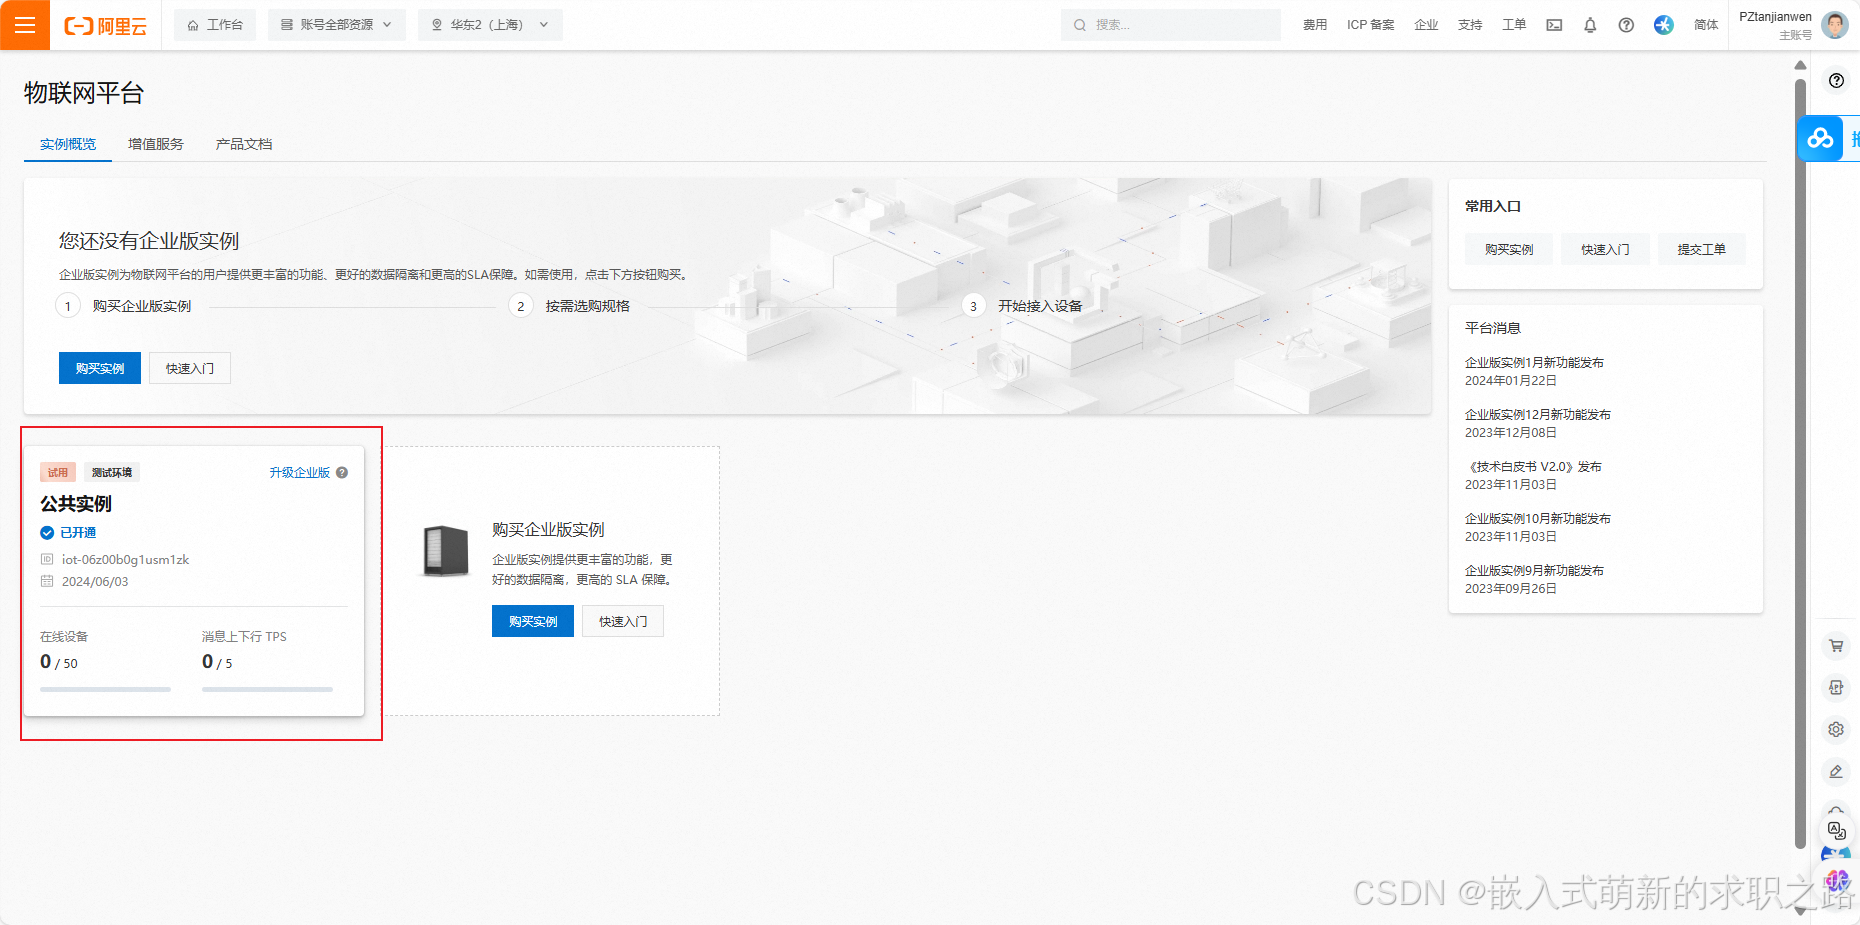Open the 公共实例 card title
The width and height of the screenshot is (1860, 925).
[x=76, y=504]
